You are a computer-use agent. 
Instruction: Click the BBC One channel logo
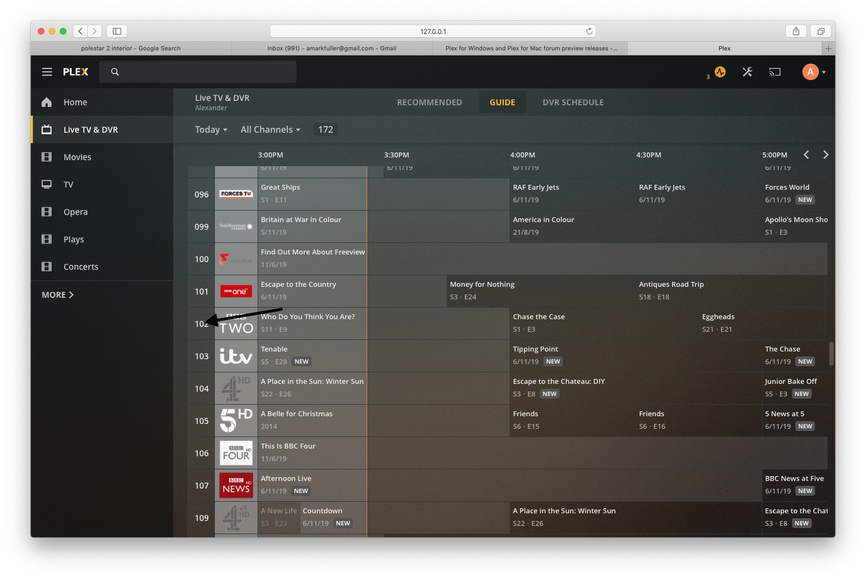pyautogui.click(x=236, y=291)
